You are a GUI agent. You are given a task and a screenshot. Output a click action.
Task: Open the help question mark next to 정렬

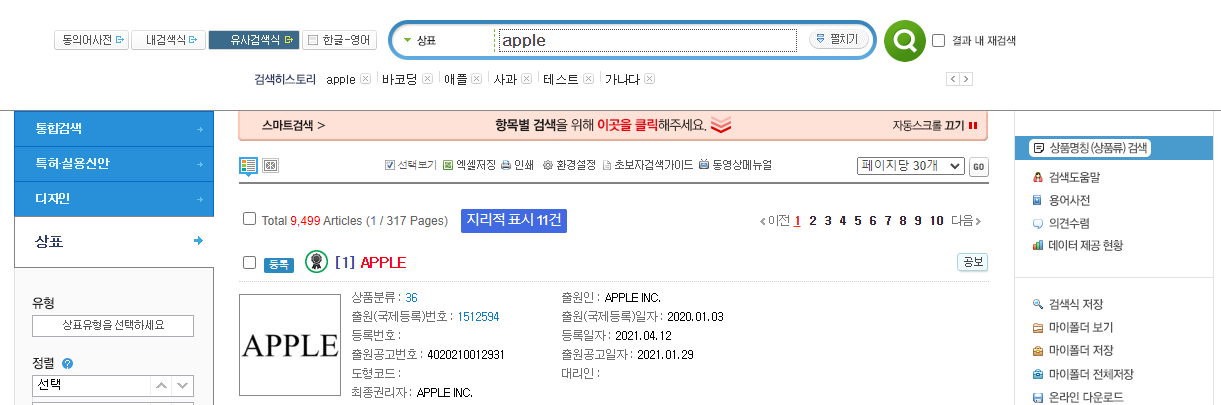[x=67, y=364]
